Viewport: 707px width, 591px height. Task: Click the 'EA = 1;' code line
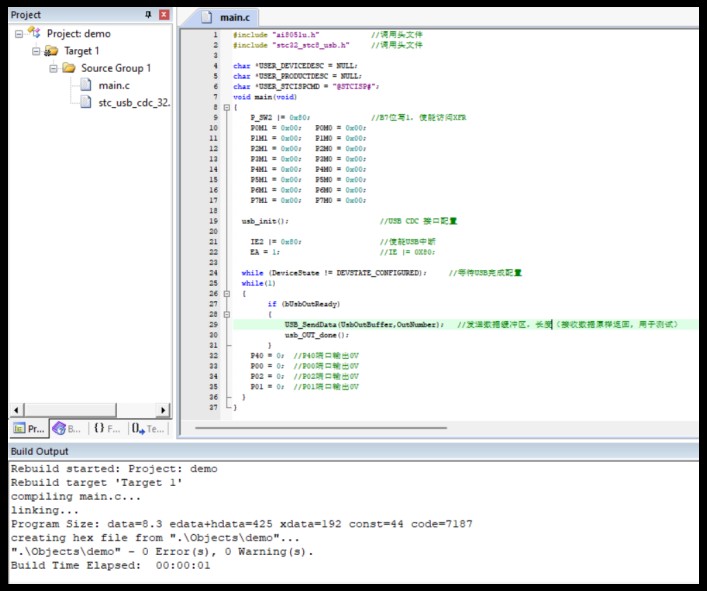pyautogui.click(x=265, y=252)
